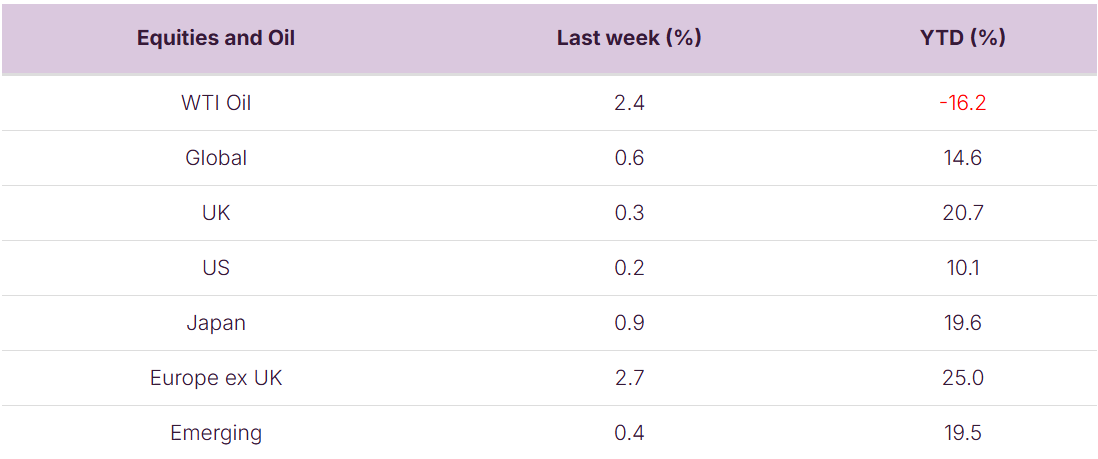Select the UK row label
The width and height of the screenshot is (1098, 459).
coord(216,213)
